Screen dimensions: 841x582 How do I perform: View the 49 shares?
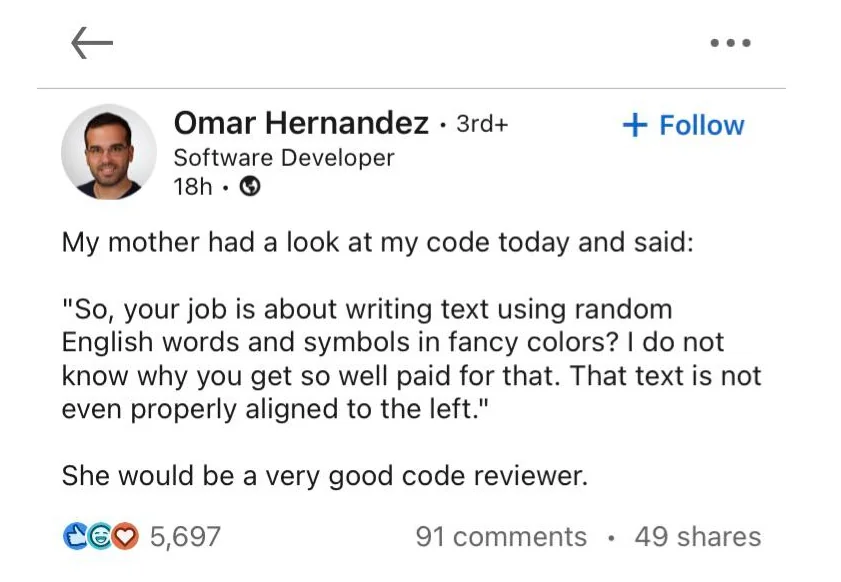(698, 536)
